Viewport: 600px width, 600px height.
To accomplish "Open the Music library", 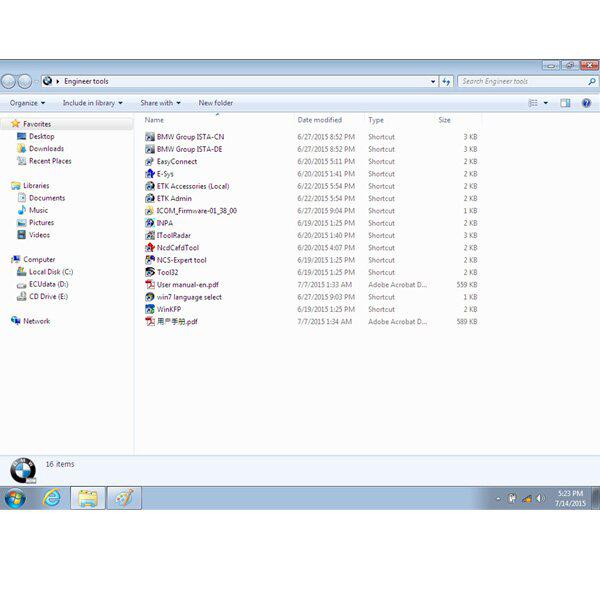I will (38, 210).
